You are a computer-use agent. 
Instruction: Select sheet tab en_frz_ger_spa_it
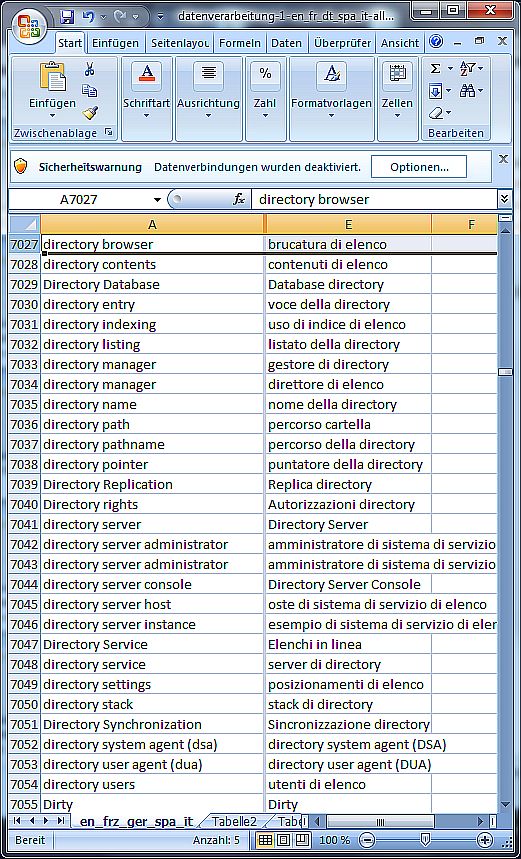136,821
